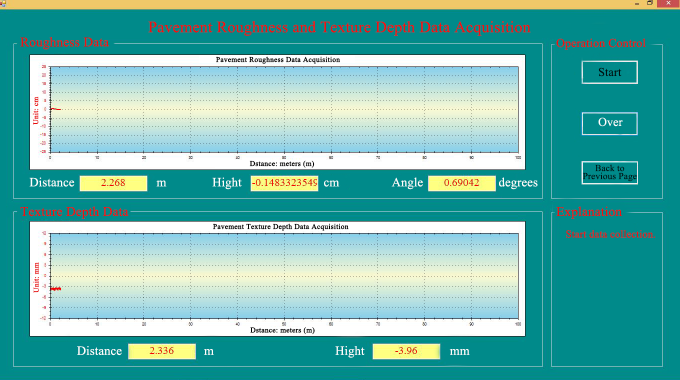Minimize the application window
The width and height of the screenshot is (680, 380).
[x=637, y=3]
